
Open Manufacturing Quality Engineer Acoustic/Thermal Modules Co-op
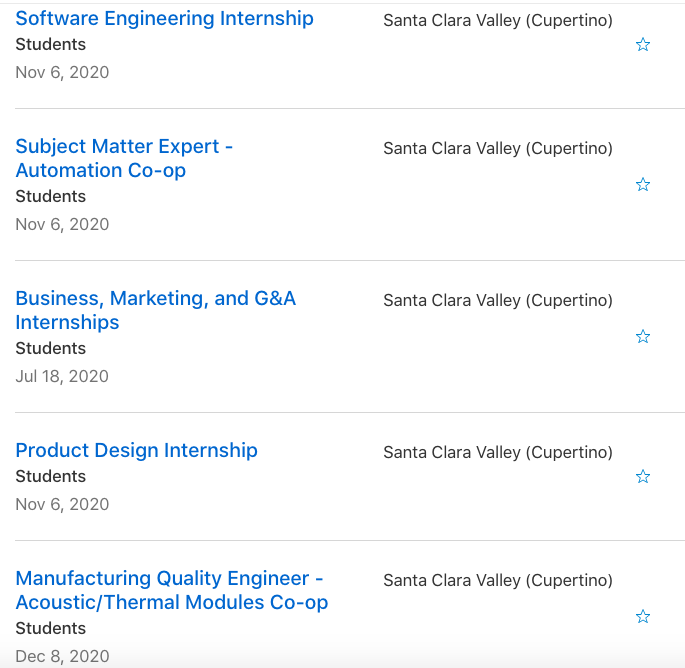171,590
